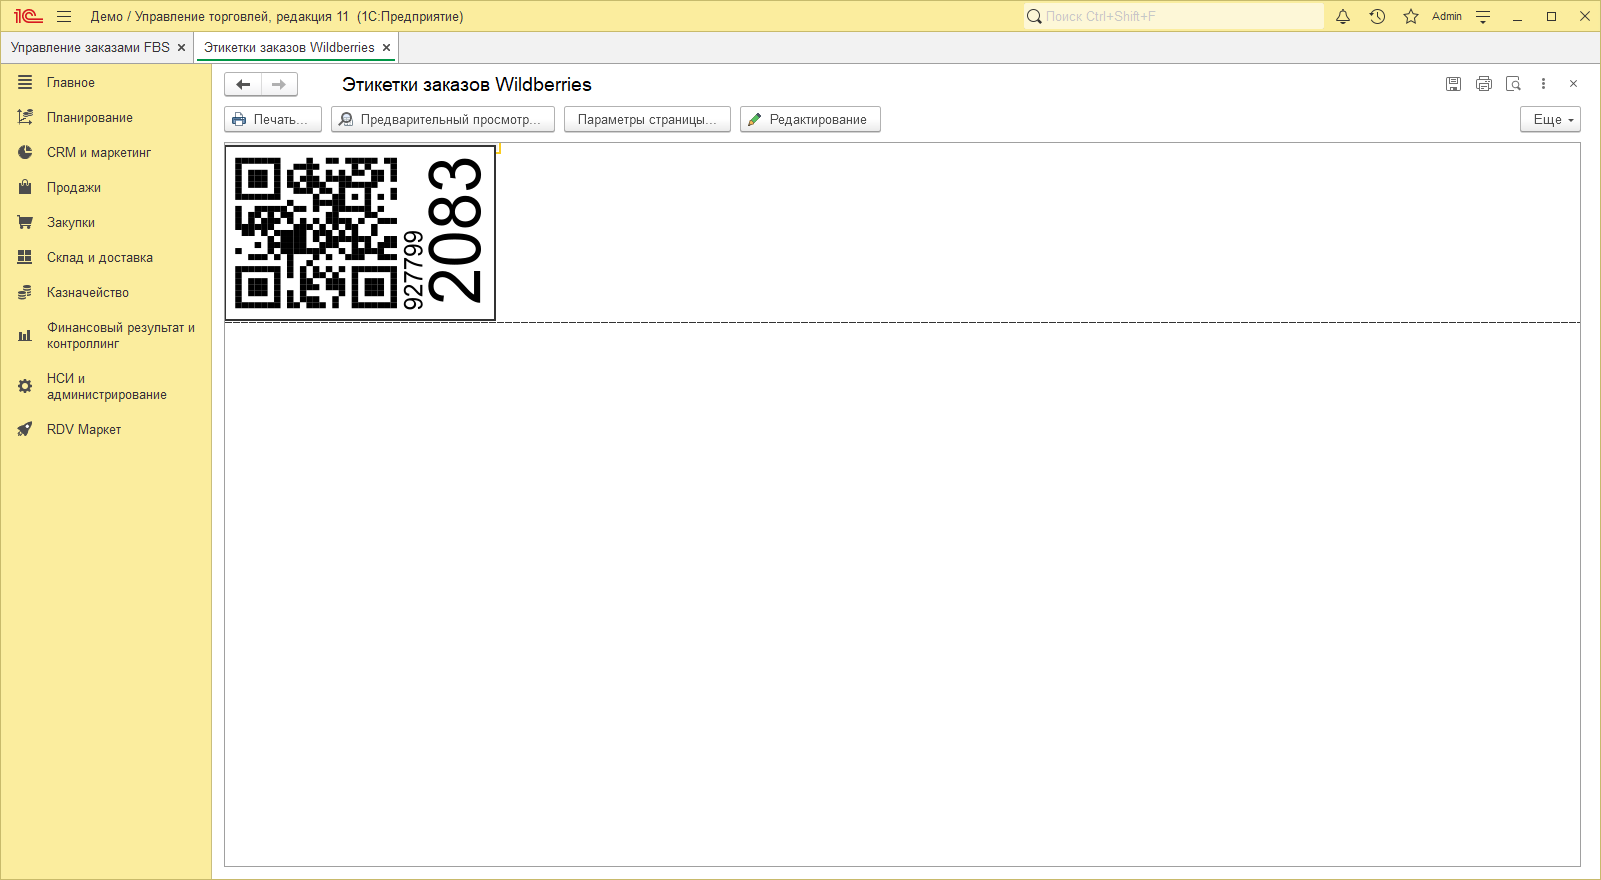The height and width of the screenshot is (880, 1601).
Task: Switch to Управление заказами FBS tab
Action: tap(90, 47)
